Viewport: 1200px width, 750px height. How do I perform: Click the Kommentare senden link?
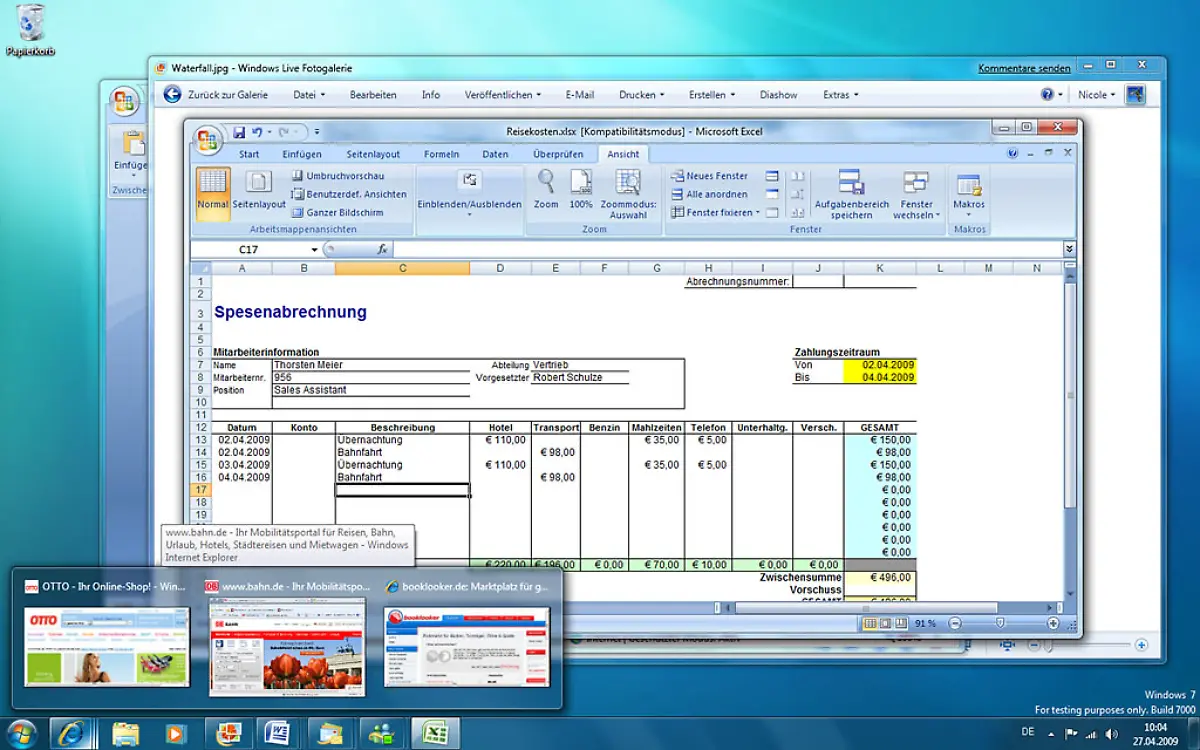(x=1024, y=67)
